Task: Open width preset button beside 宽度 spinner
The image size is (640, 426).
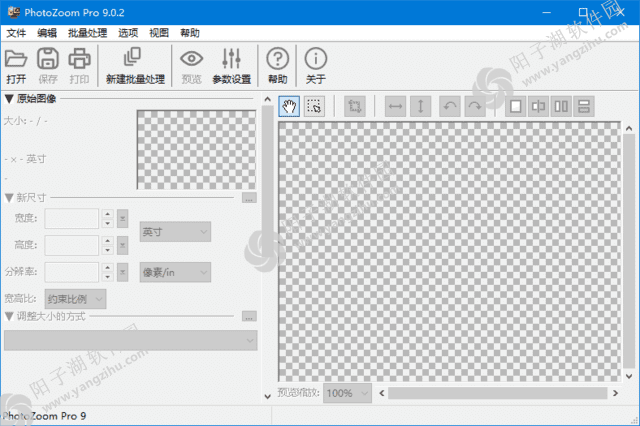Action: click(122, 218)
